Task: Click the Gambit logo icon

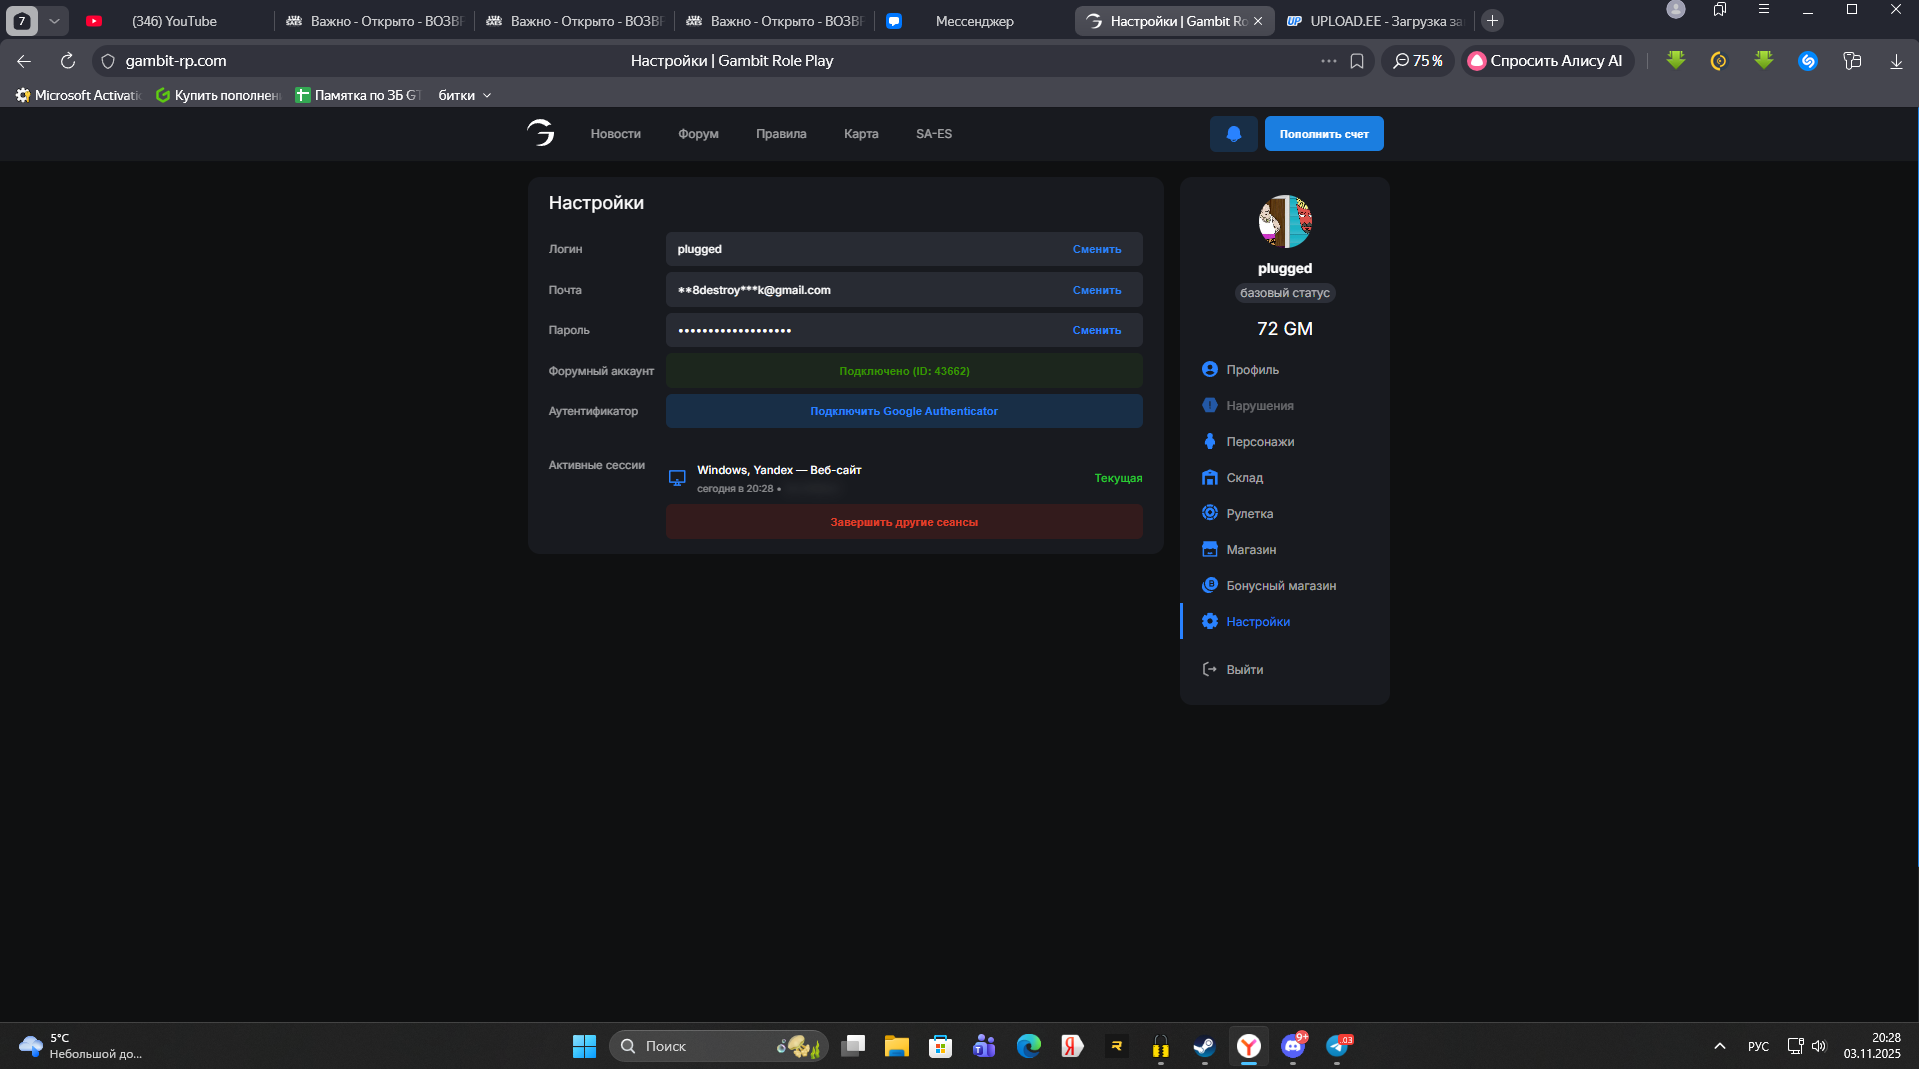Action: [540, 133]
